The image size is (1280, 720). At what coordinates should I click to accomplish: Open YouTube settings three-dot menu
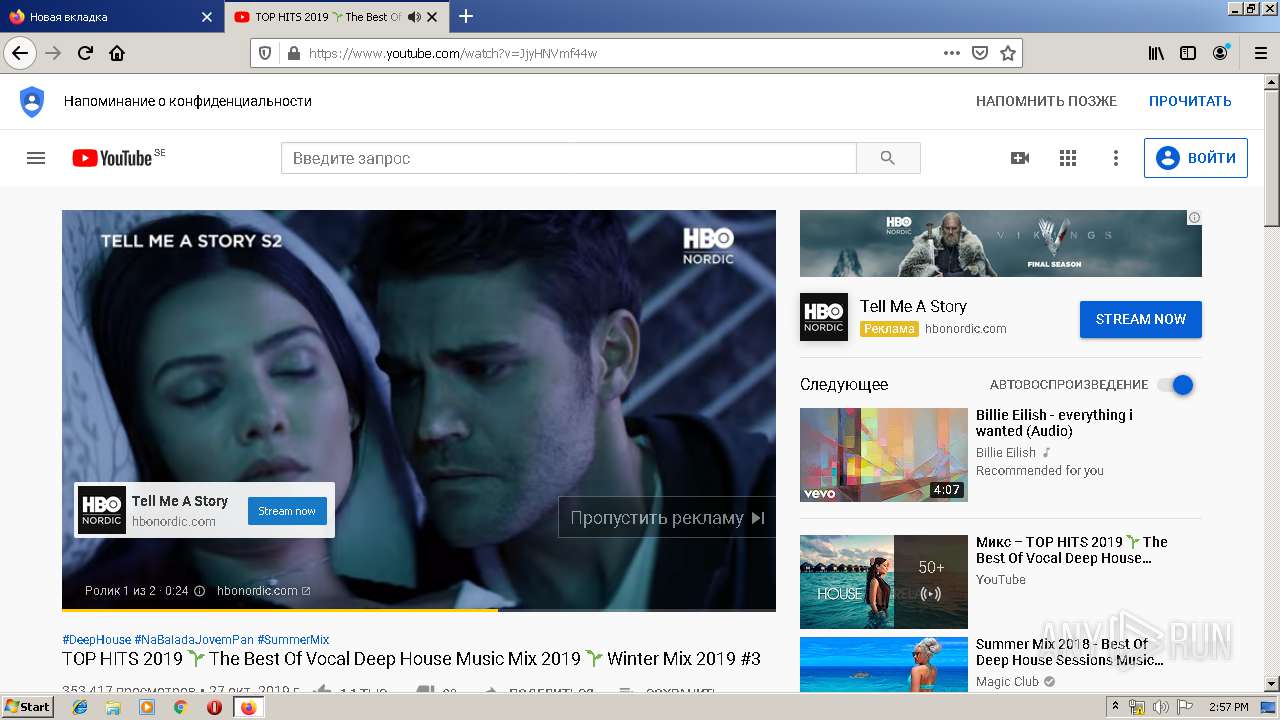pos(1116,158)
